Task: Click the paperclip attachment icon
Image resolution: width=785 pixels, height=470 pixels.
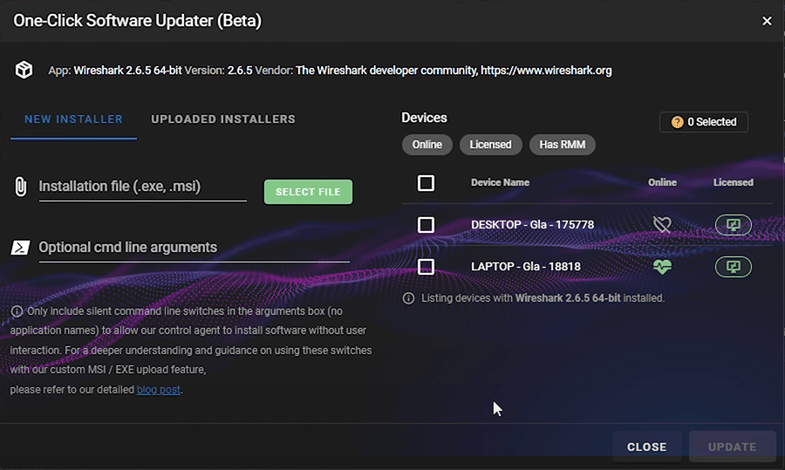Action: (x=21, y=187)
